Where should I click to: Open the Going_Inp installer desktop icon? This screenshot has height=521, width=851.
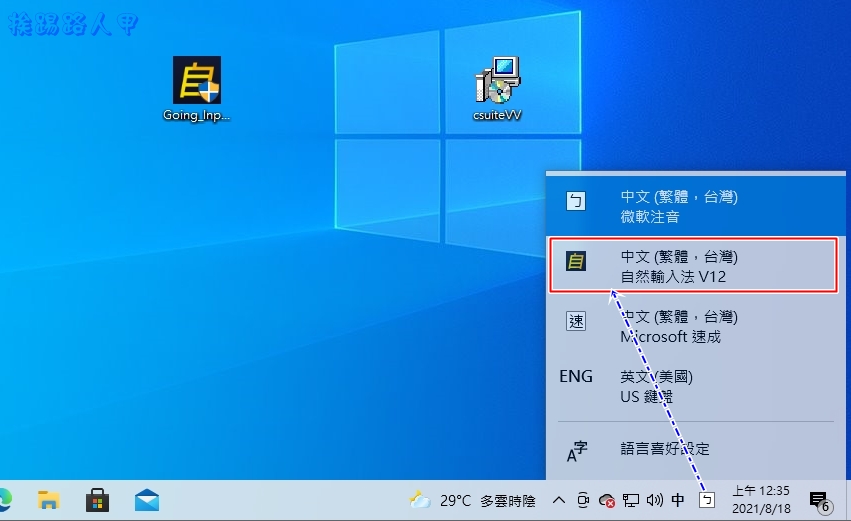point(196,88)
